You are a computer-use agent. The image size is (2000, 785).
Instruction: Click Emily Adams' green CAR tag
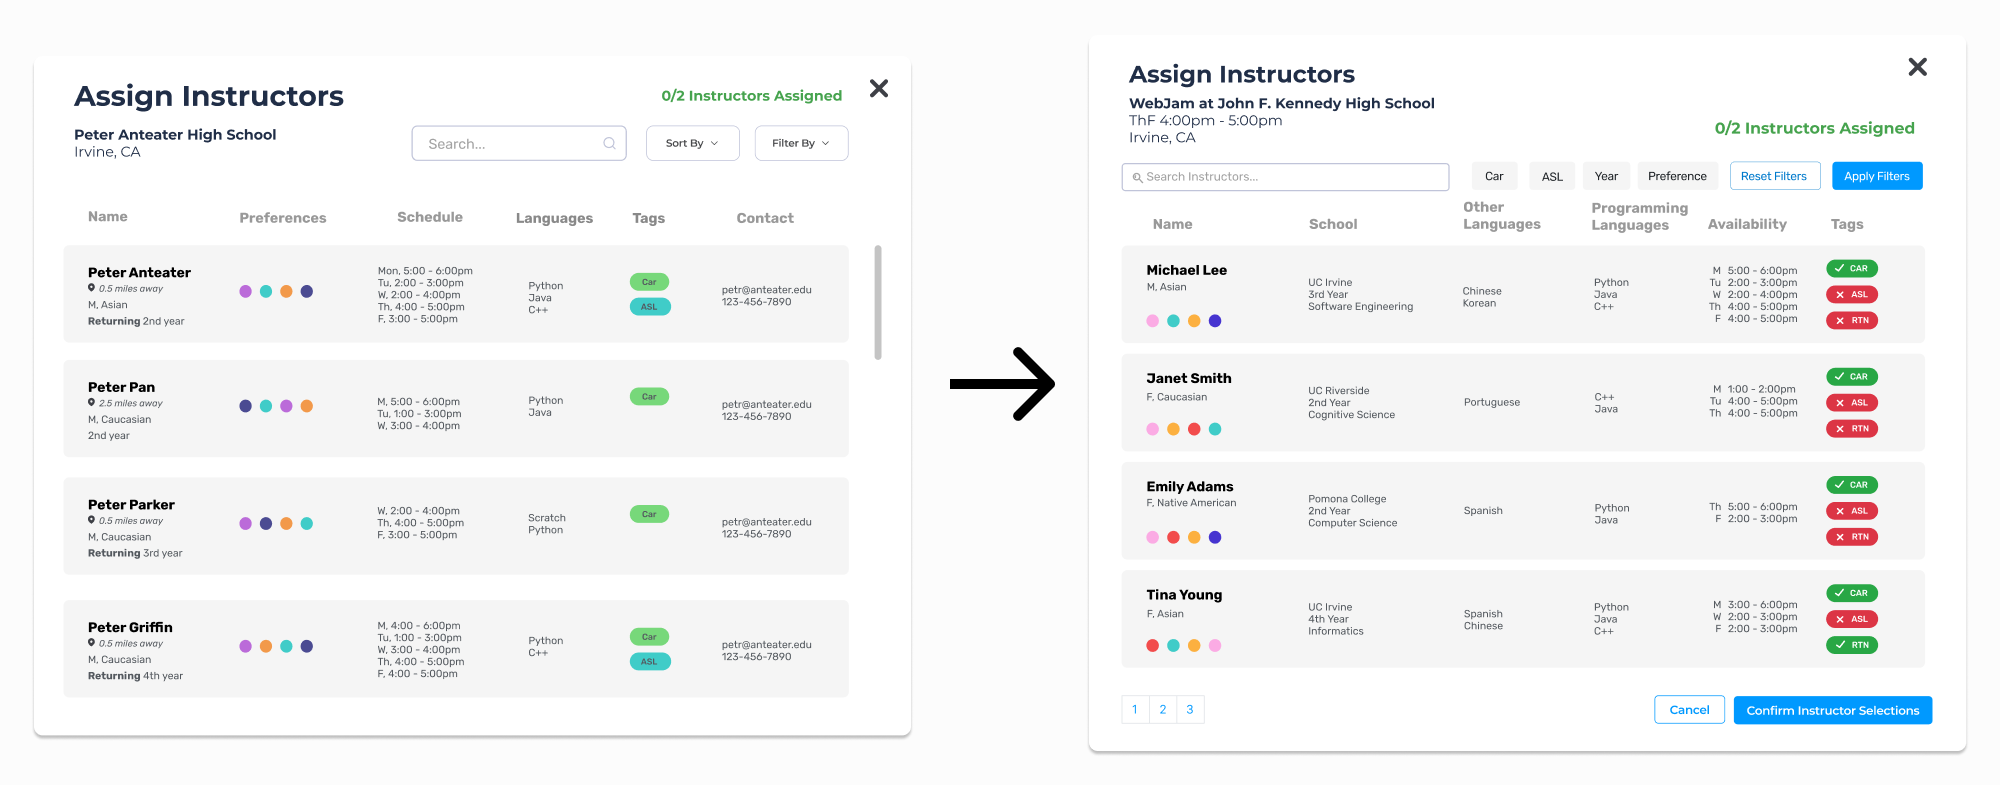1852,484
